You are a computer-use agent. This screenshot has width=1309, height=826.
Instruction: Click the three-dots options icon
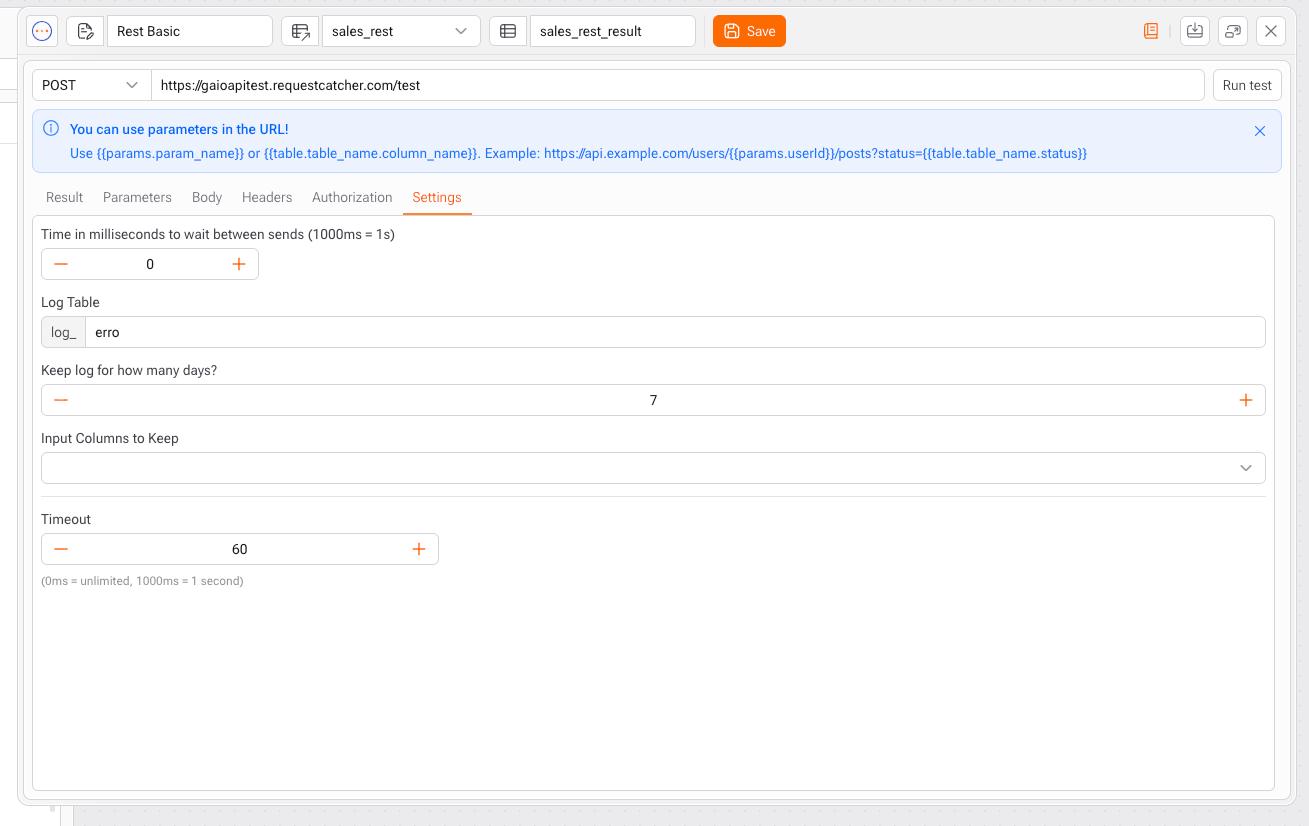pyautogui.click(x=42, y=31)
